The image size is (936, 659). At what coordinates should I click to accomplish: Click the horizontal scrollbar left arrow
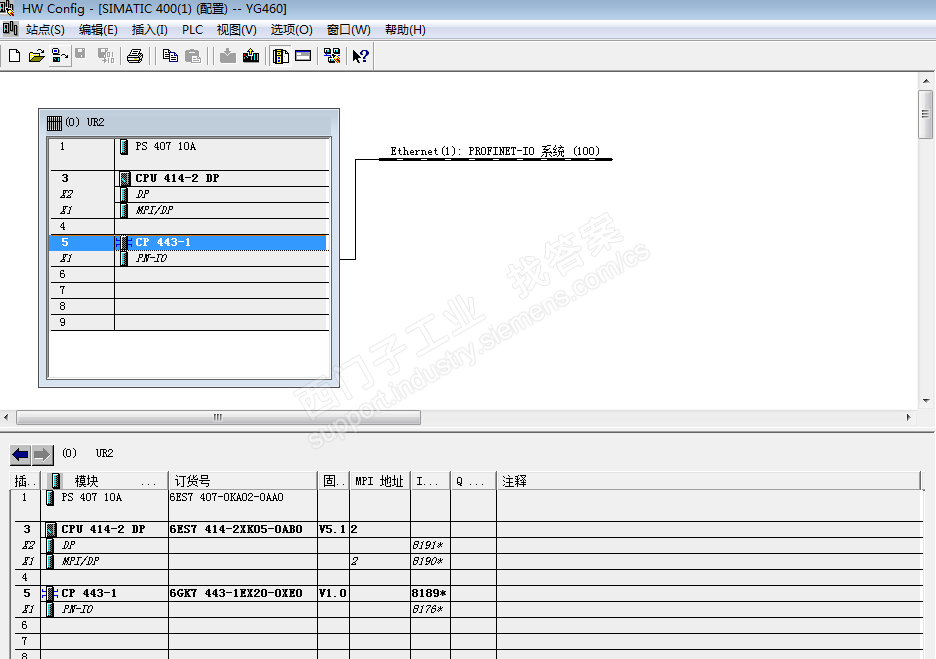7,417
